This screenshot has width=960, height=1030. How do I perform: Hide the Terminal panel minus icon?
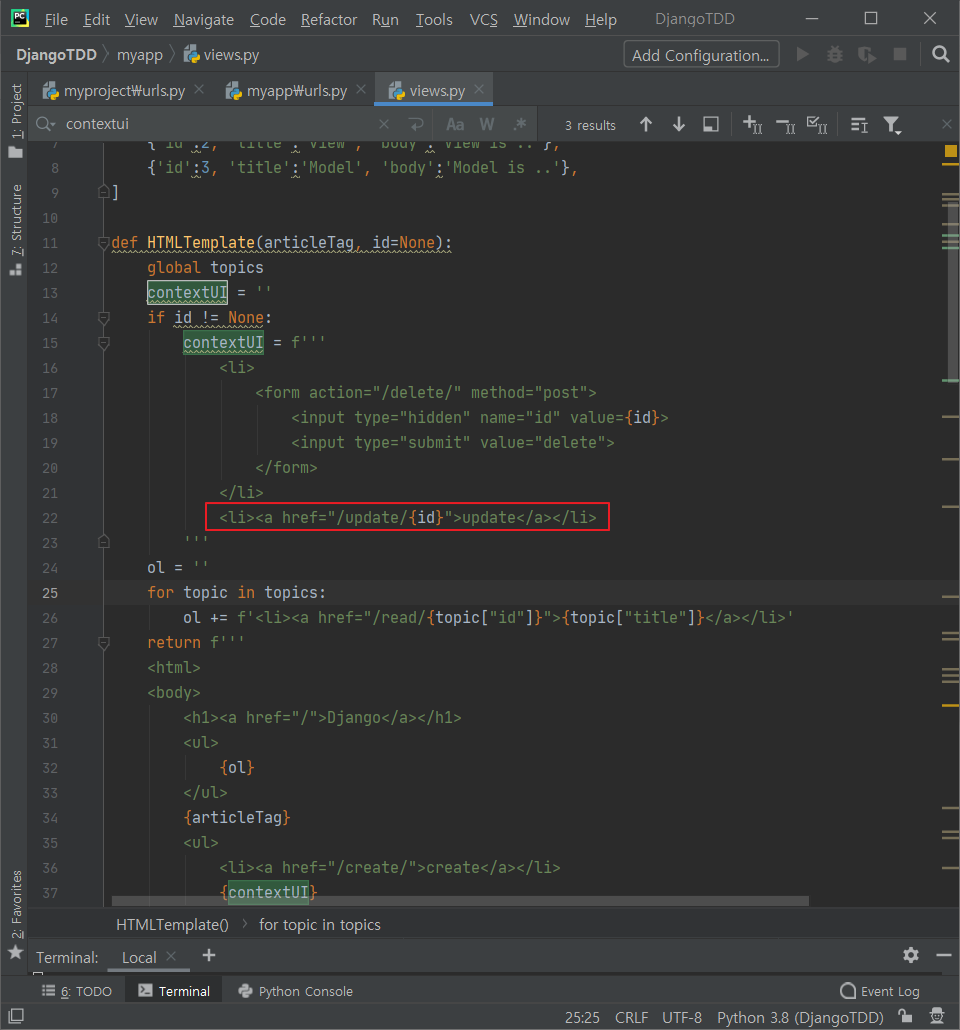click(944, 954)
